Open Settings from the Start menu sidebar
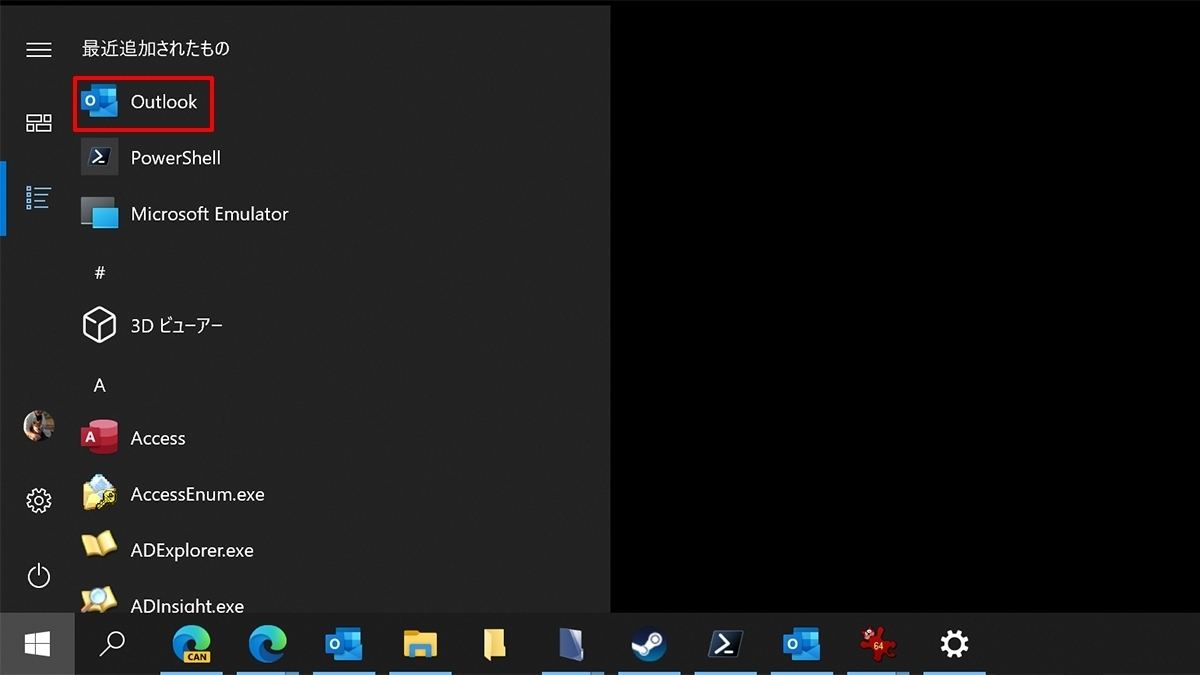Screen dimensions: 1200x675 click(x=39, y=500)
